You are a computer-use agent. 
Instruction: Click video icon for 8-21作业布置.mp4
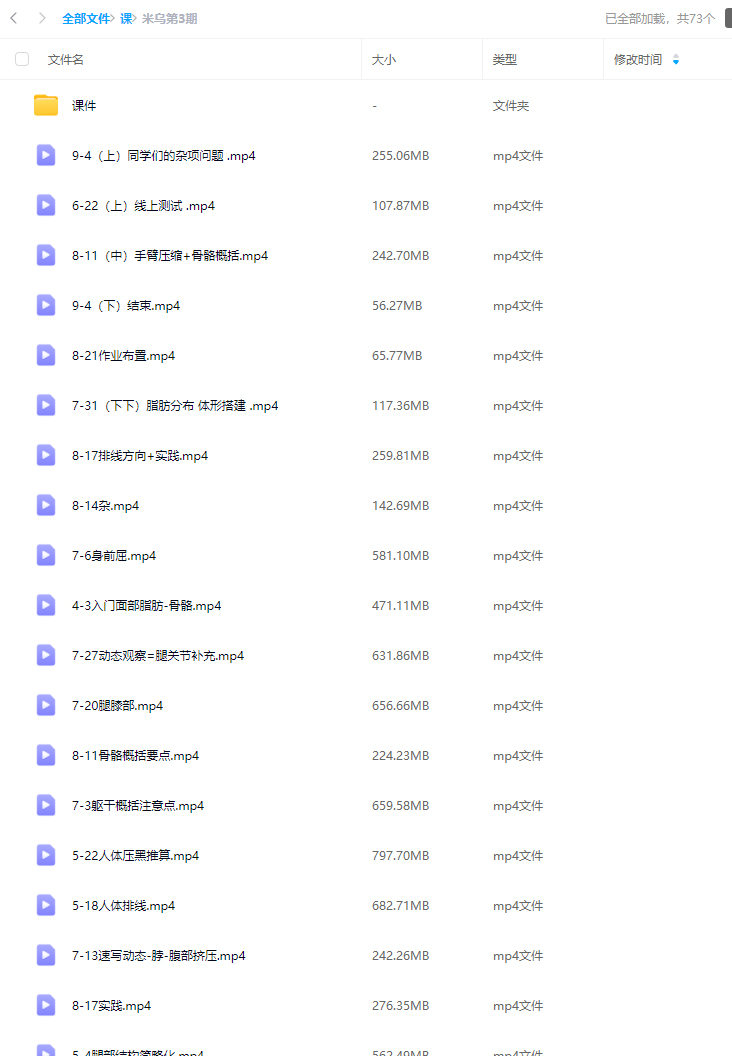point(46,356)
